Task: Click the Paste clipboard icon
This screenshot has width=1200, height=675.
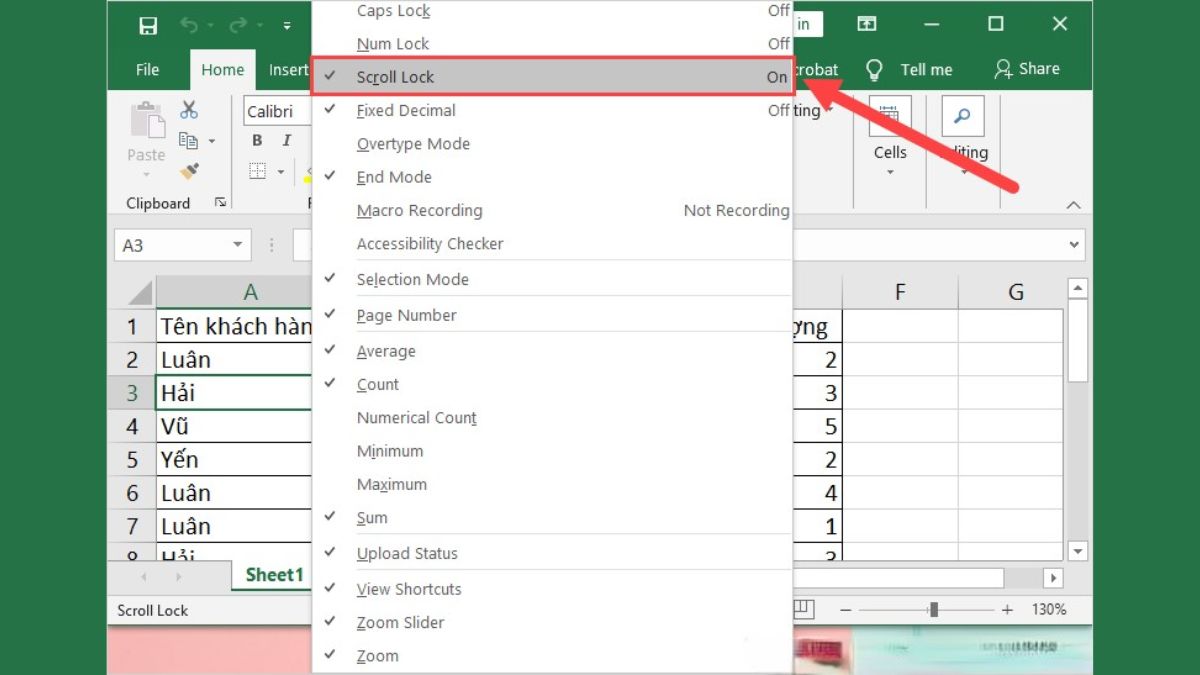Action: click(x=146, y=121)
